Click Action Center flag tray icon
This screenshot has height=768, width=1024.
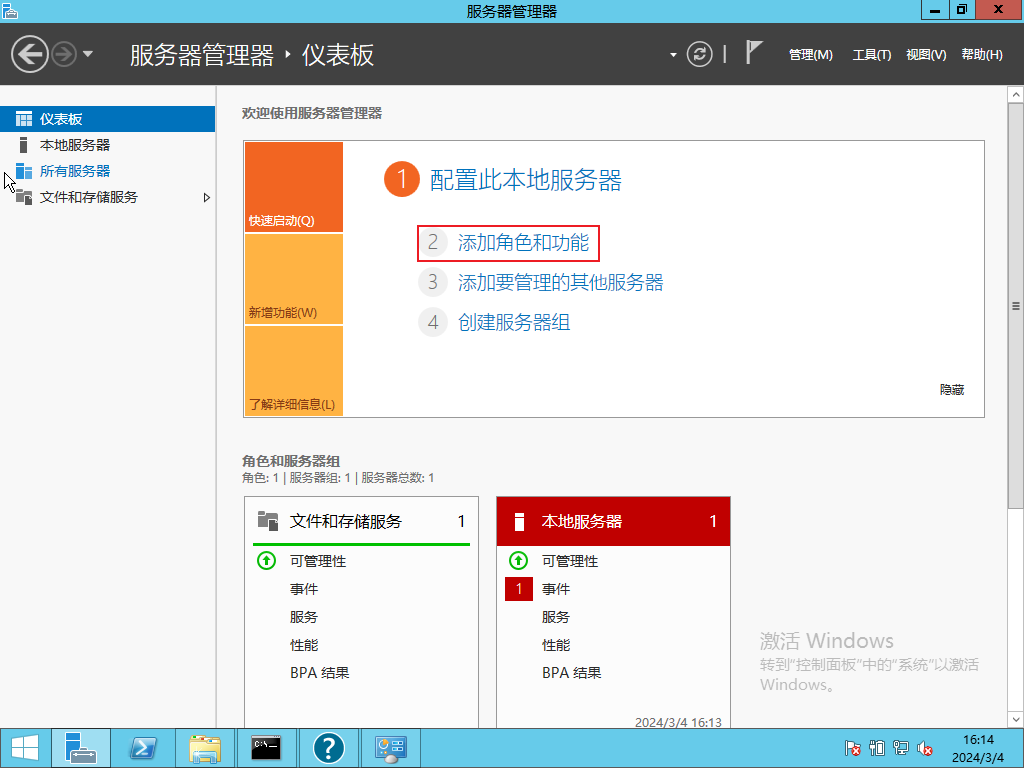click(852, 748)
